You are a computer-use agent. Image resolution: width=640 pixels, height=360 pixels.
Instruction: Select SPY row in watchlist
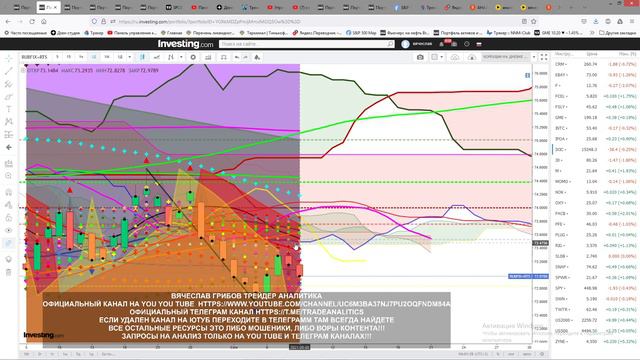[x=595, y=288]
